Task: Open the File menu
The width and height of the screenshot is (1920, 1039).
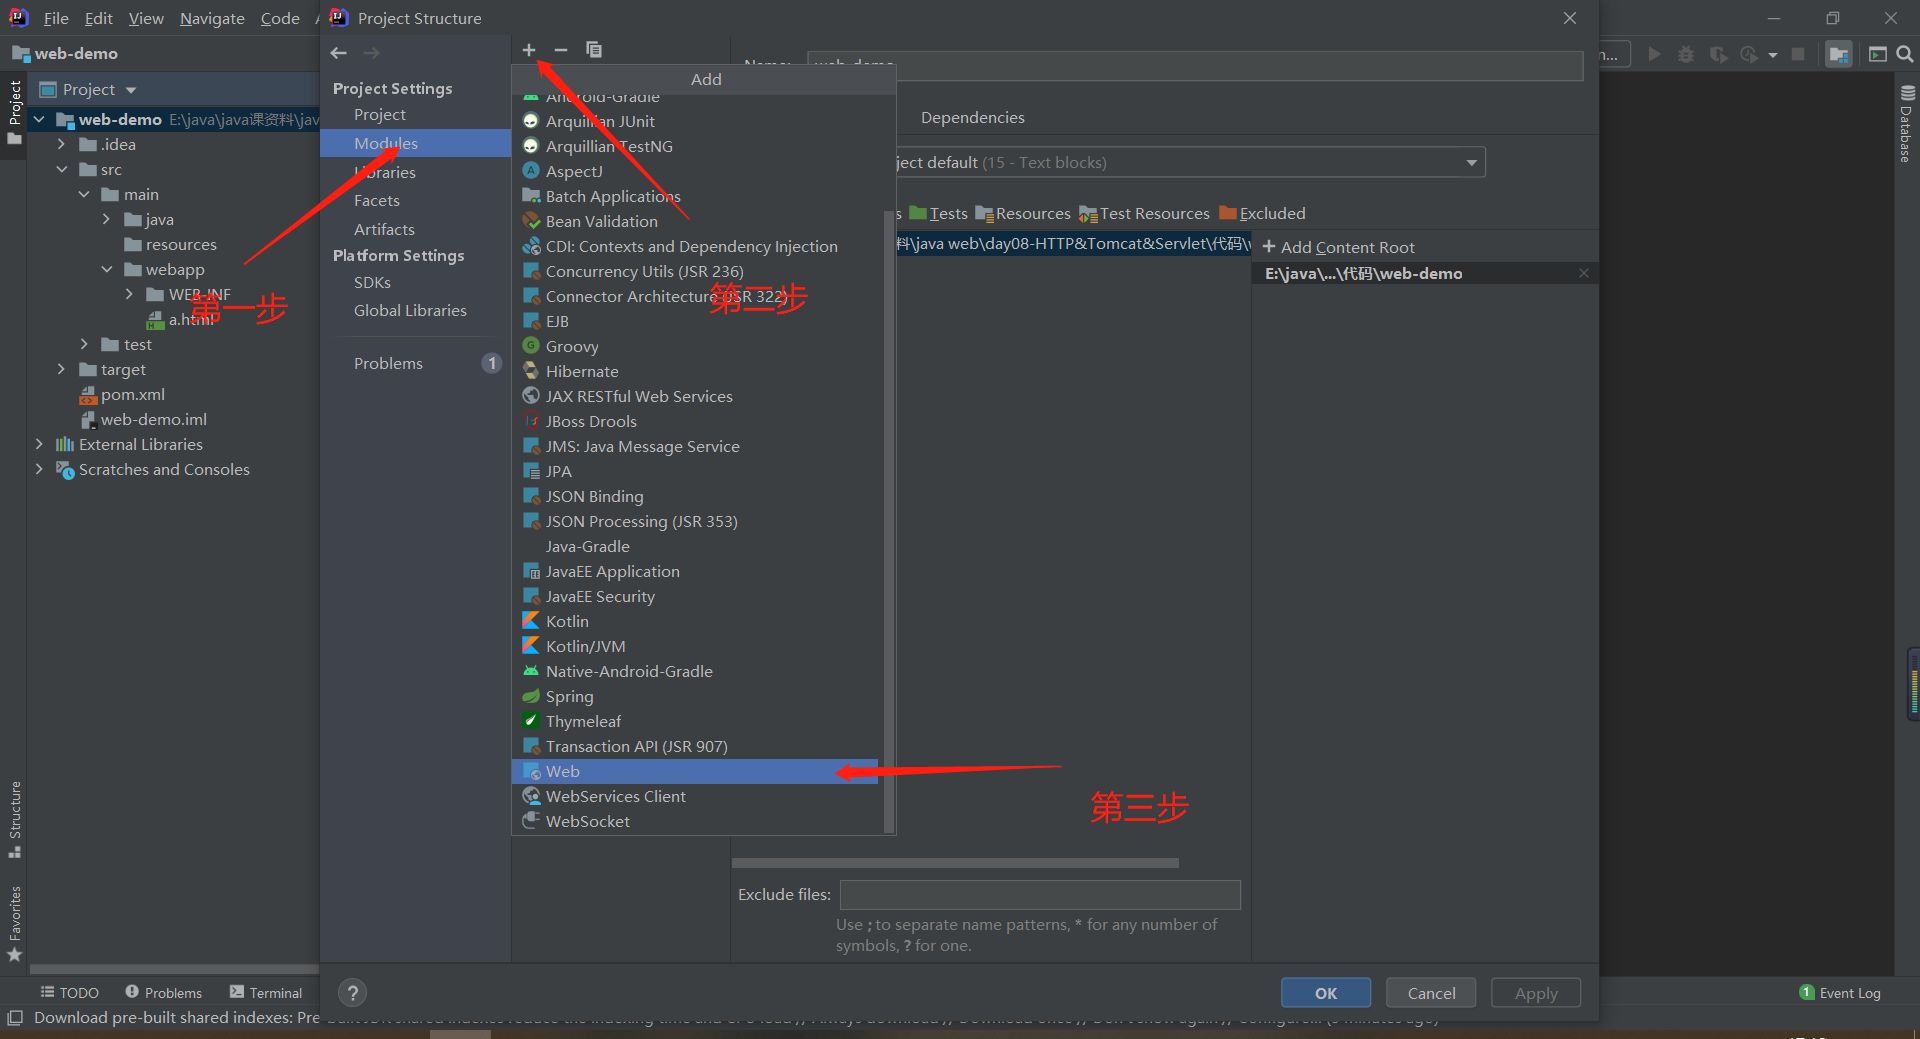Action: [x=56, y=18]
